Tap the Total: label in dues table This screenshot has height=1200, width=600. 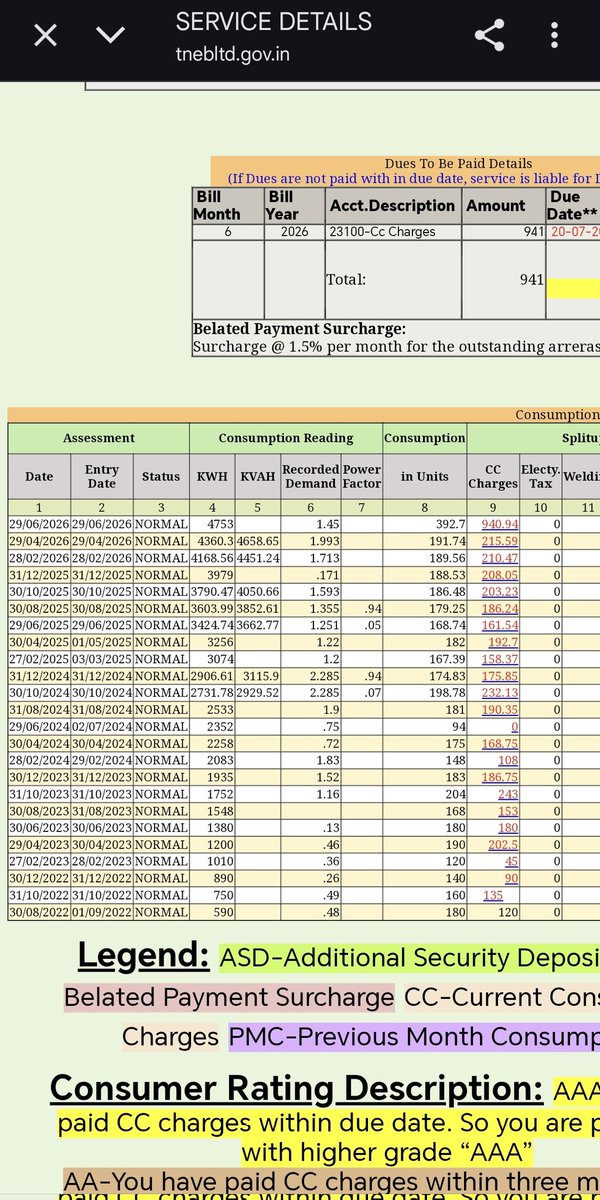point(346,280)
